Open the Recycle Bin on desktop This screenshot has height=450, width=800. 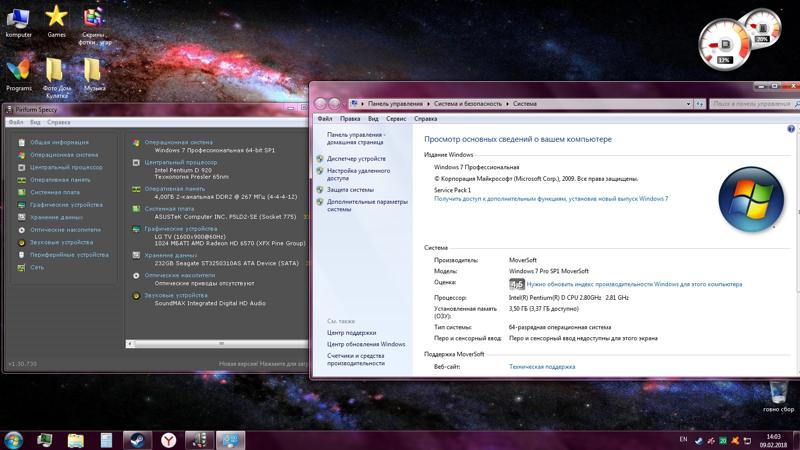click(778, 396)
